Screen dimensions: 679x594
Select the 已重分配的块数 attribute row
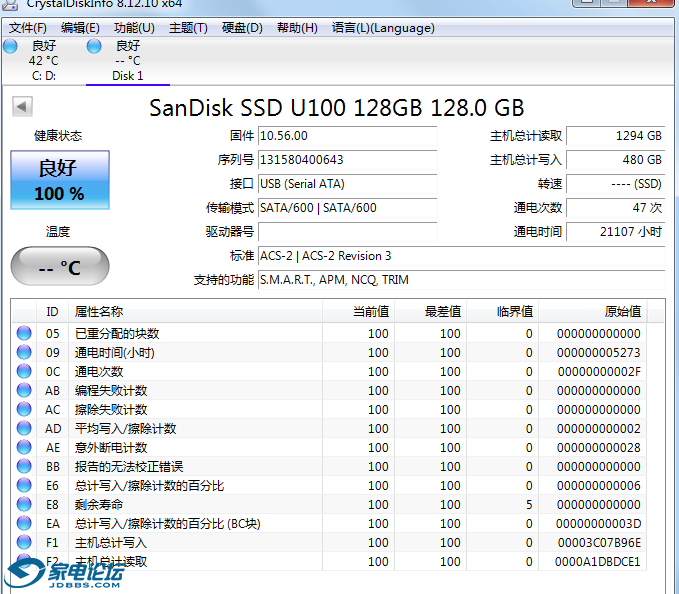coord(329,333)
